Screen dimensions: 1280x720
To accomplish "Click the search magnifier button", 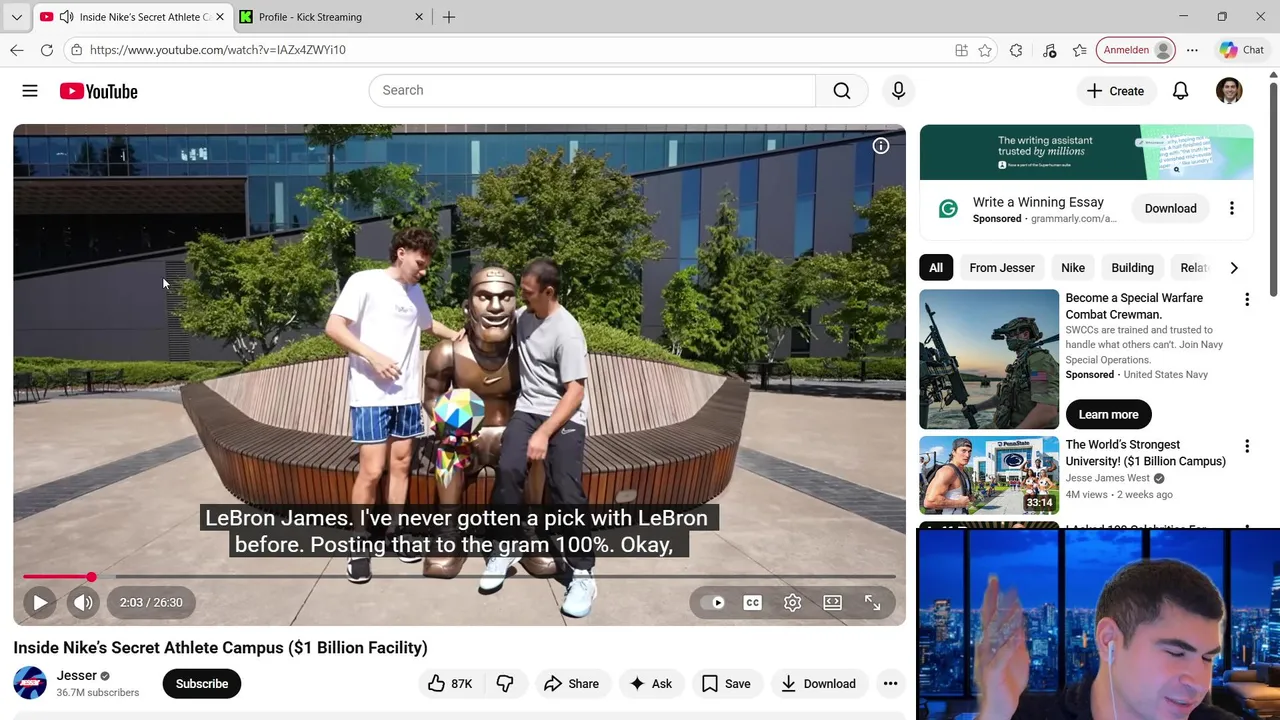I will pyautogui.click(x=842, y=91).
